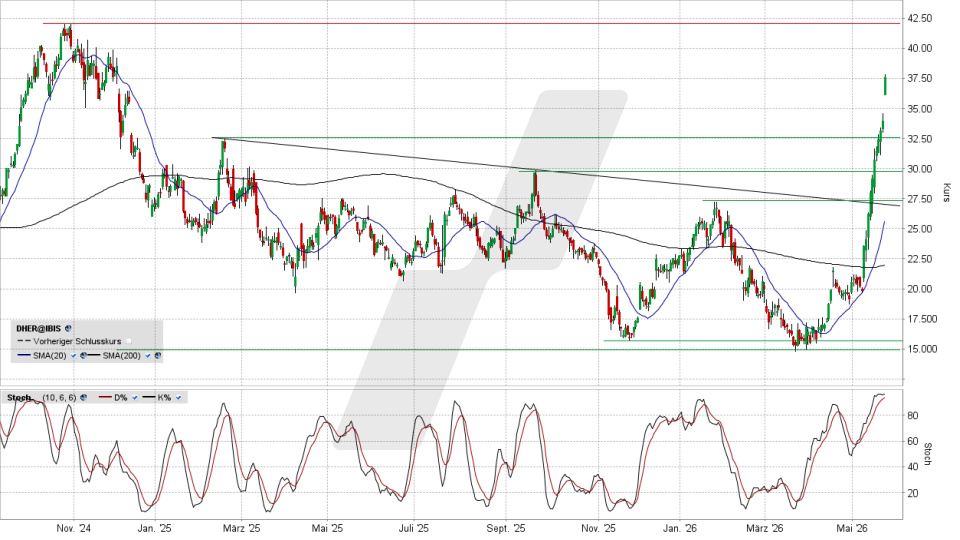Click the SMA(20) legend label
Screen dimensions: 960x540
pos(50,355)
